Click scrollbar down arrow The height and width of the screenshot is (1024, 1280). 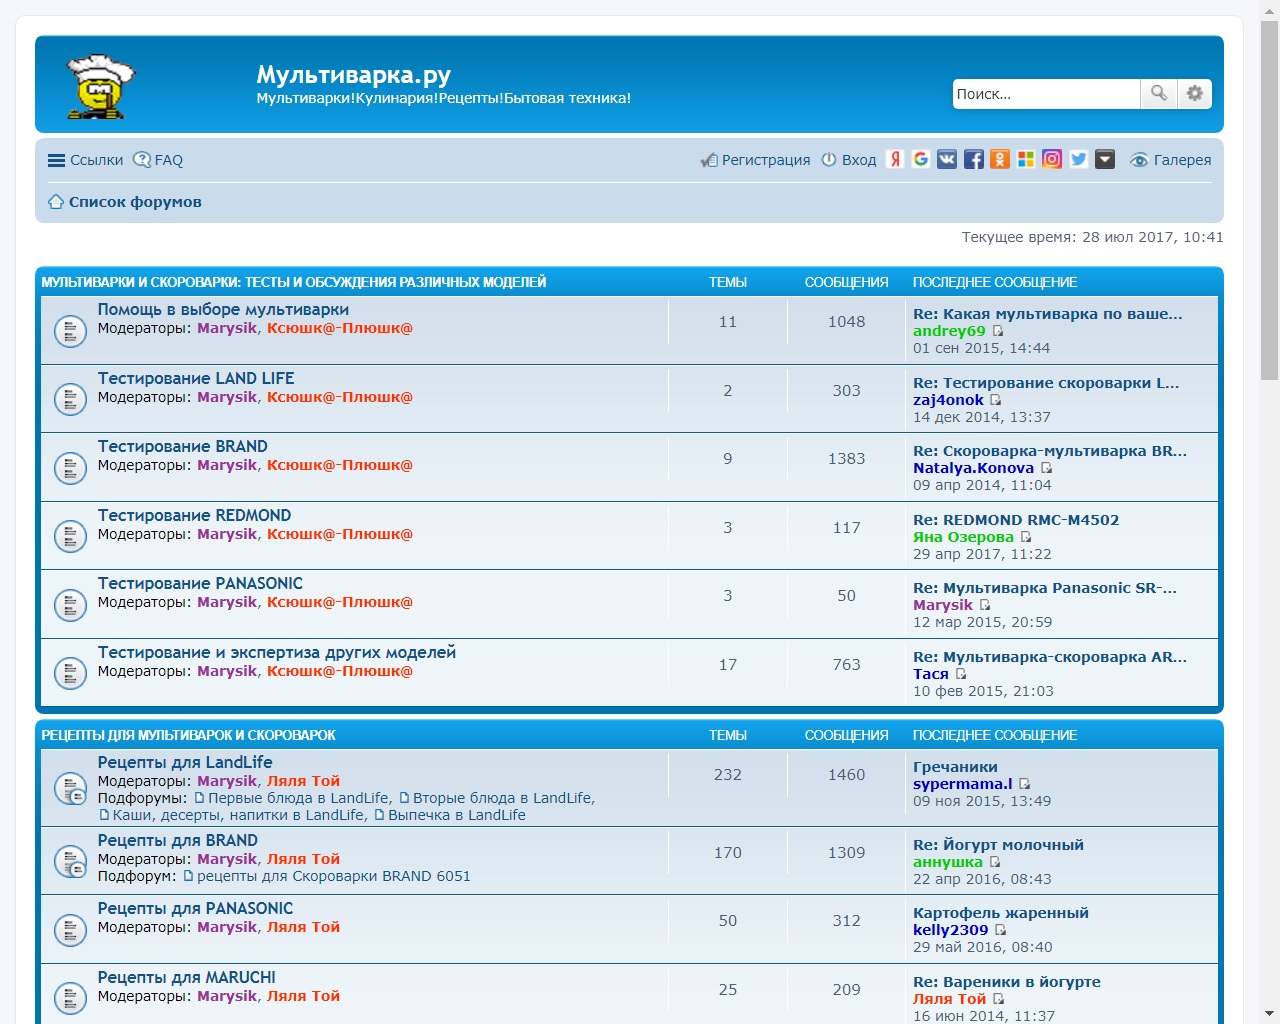point(1269,1013)
